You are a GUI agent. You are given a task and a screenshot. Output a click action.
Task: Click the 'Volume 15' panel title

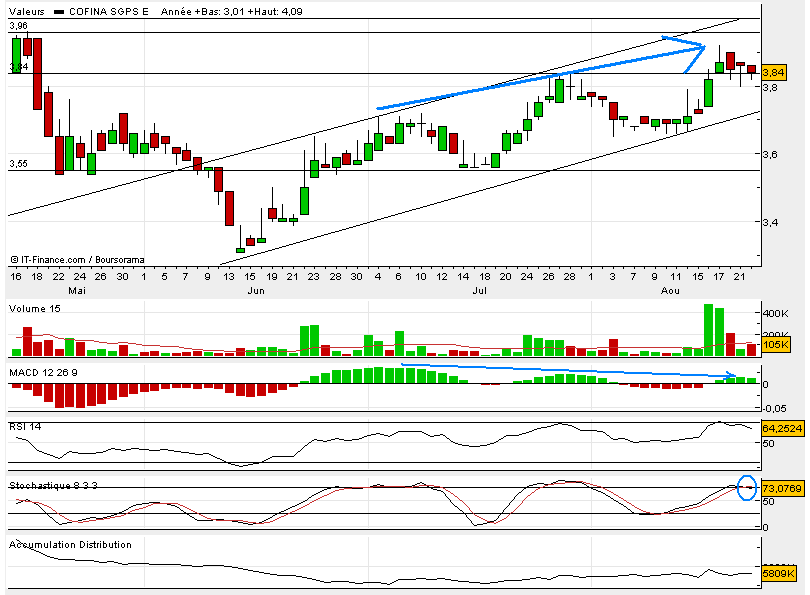[35, 309]
